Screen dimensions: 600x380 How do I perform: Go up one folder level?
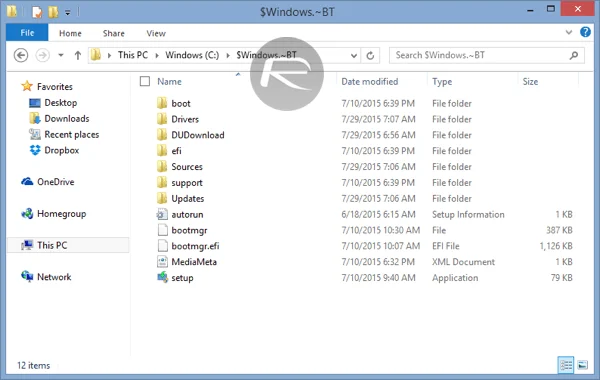78,55
